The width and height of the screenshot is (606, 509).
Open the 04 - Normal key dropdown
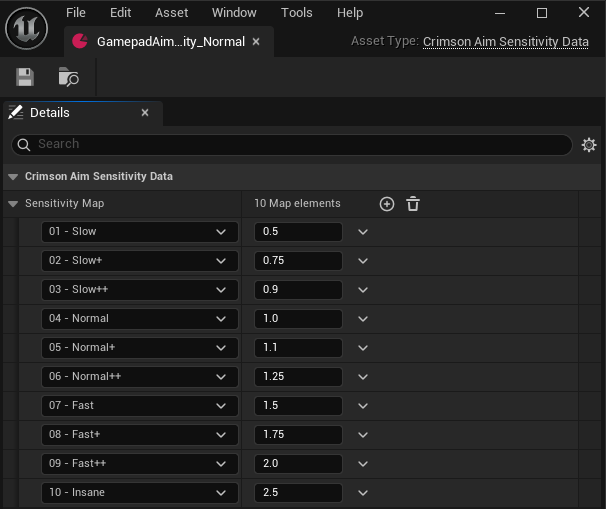click(x=140, y=318)
